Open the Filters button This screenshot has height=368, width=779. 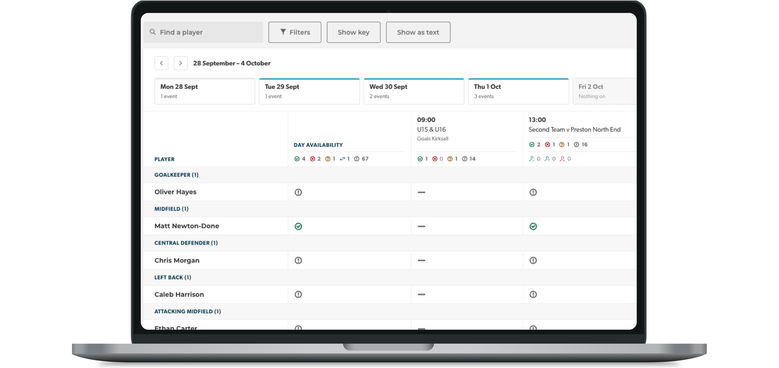[x=295, y=32]
